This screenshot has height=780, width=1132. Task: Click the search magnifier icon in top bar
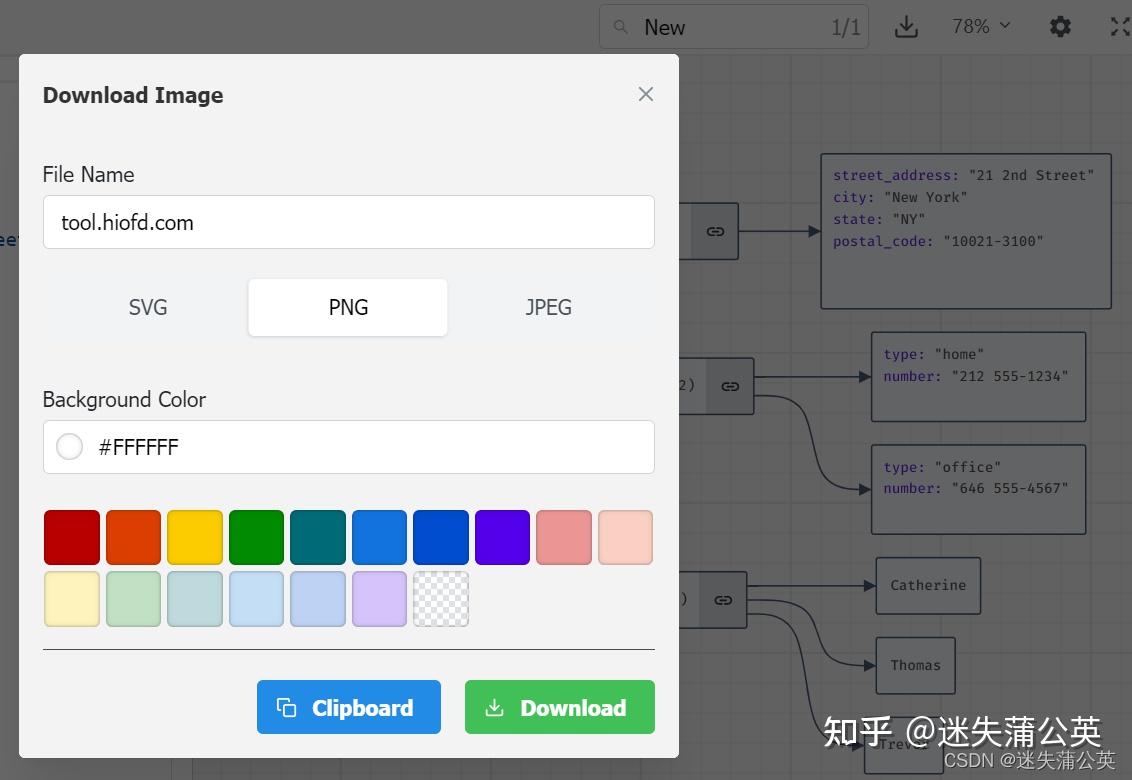[x=620, y=26]
